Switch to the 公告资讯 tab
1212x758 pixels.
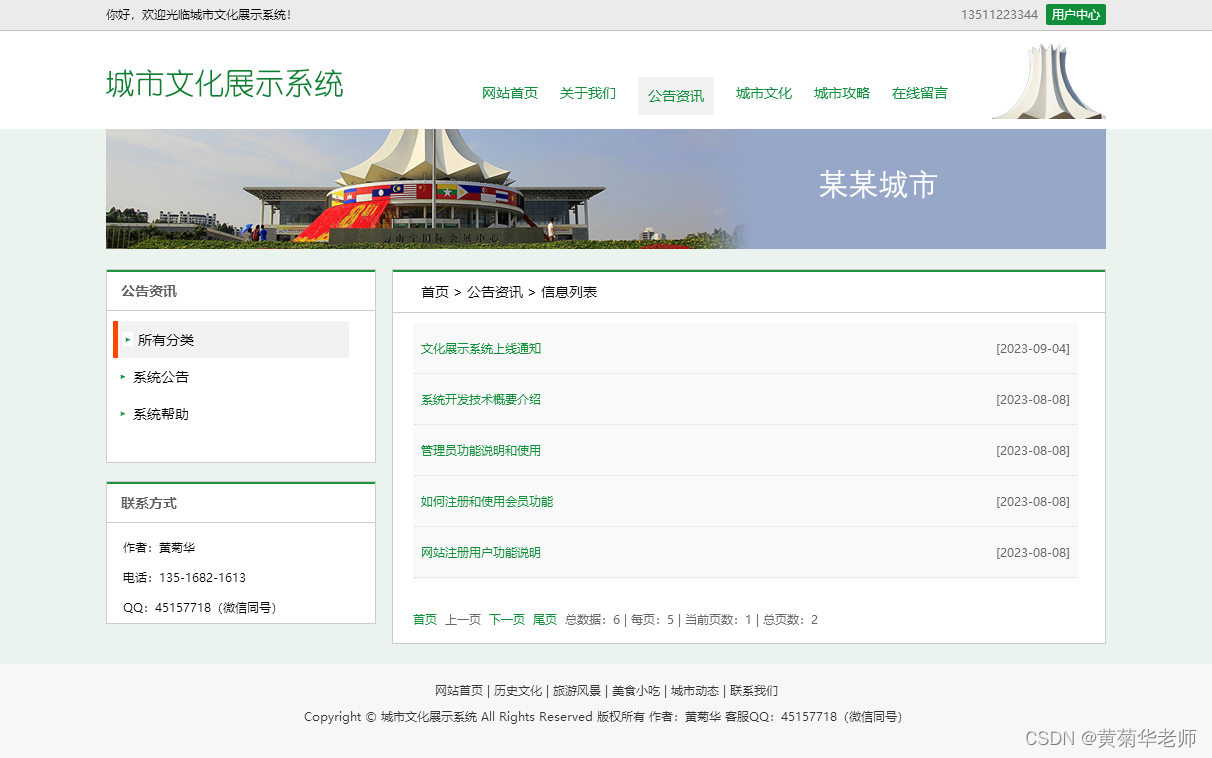[675, 95]
